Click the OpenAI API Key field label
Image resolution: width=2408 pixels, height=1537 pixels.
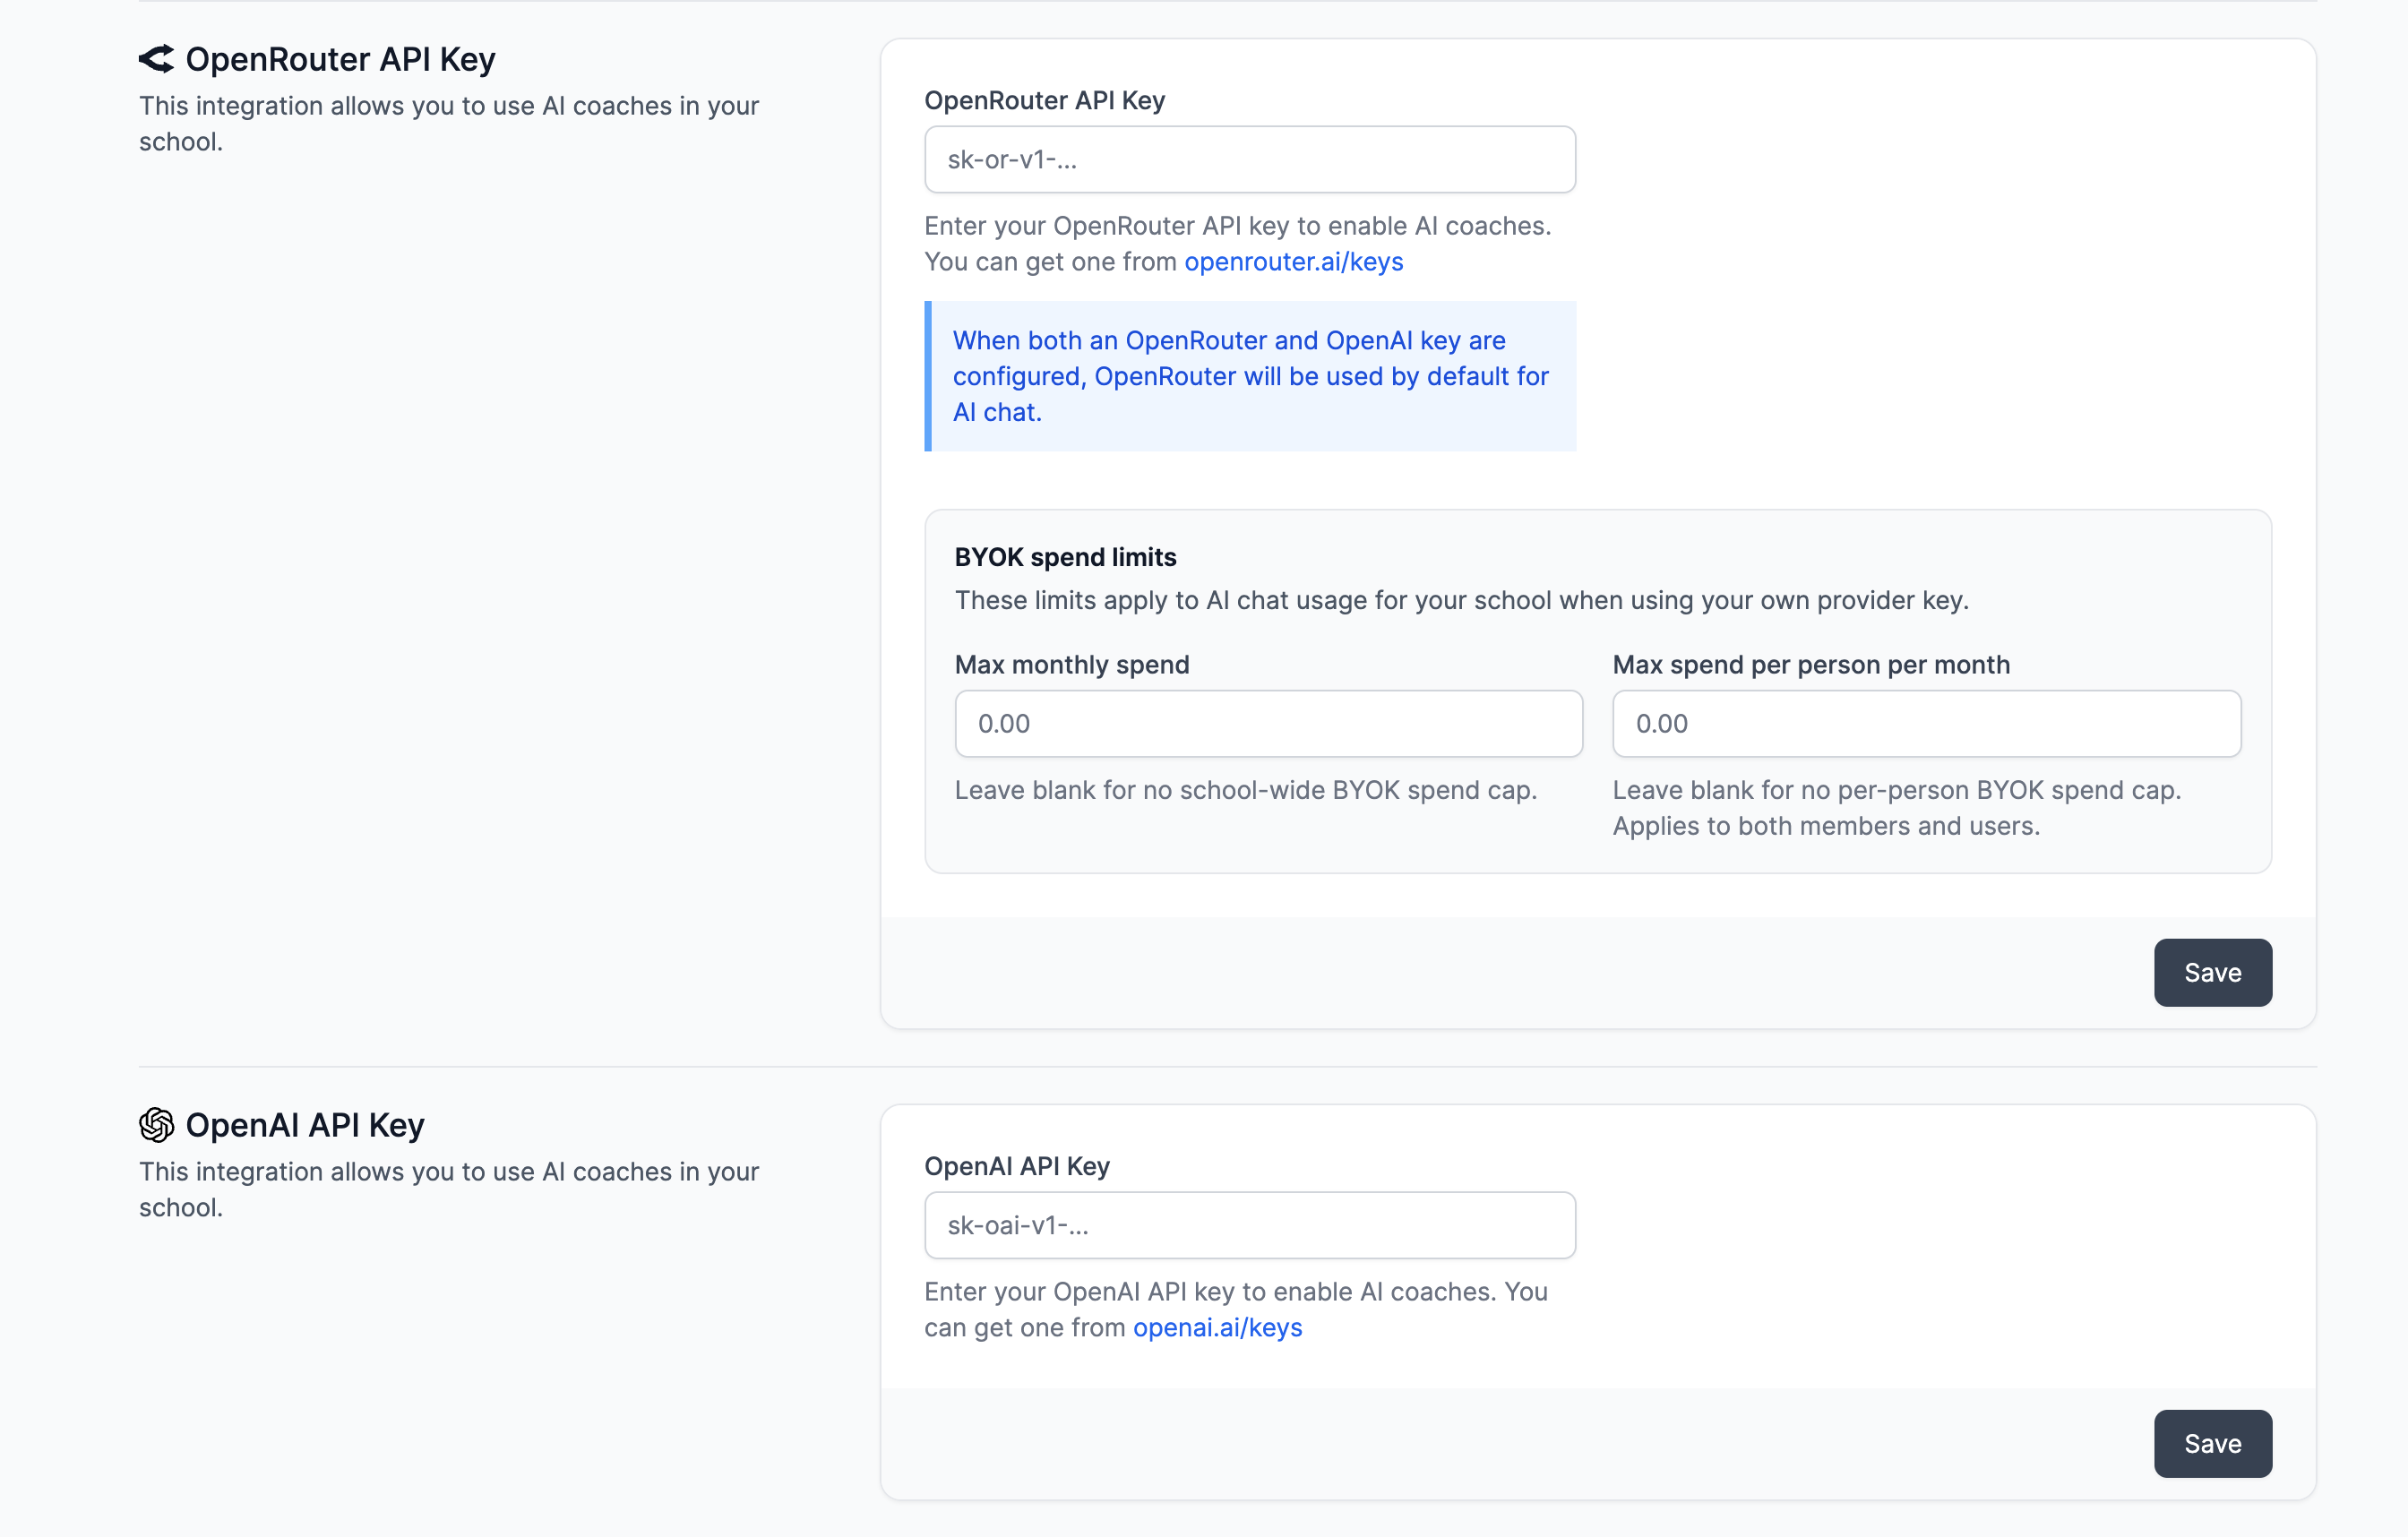pos(1016,1167)
